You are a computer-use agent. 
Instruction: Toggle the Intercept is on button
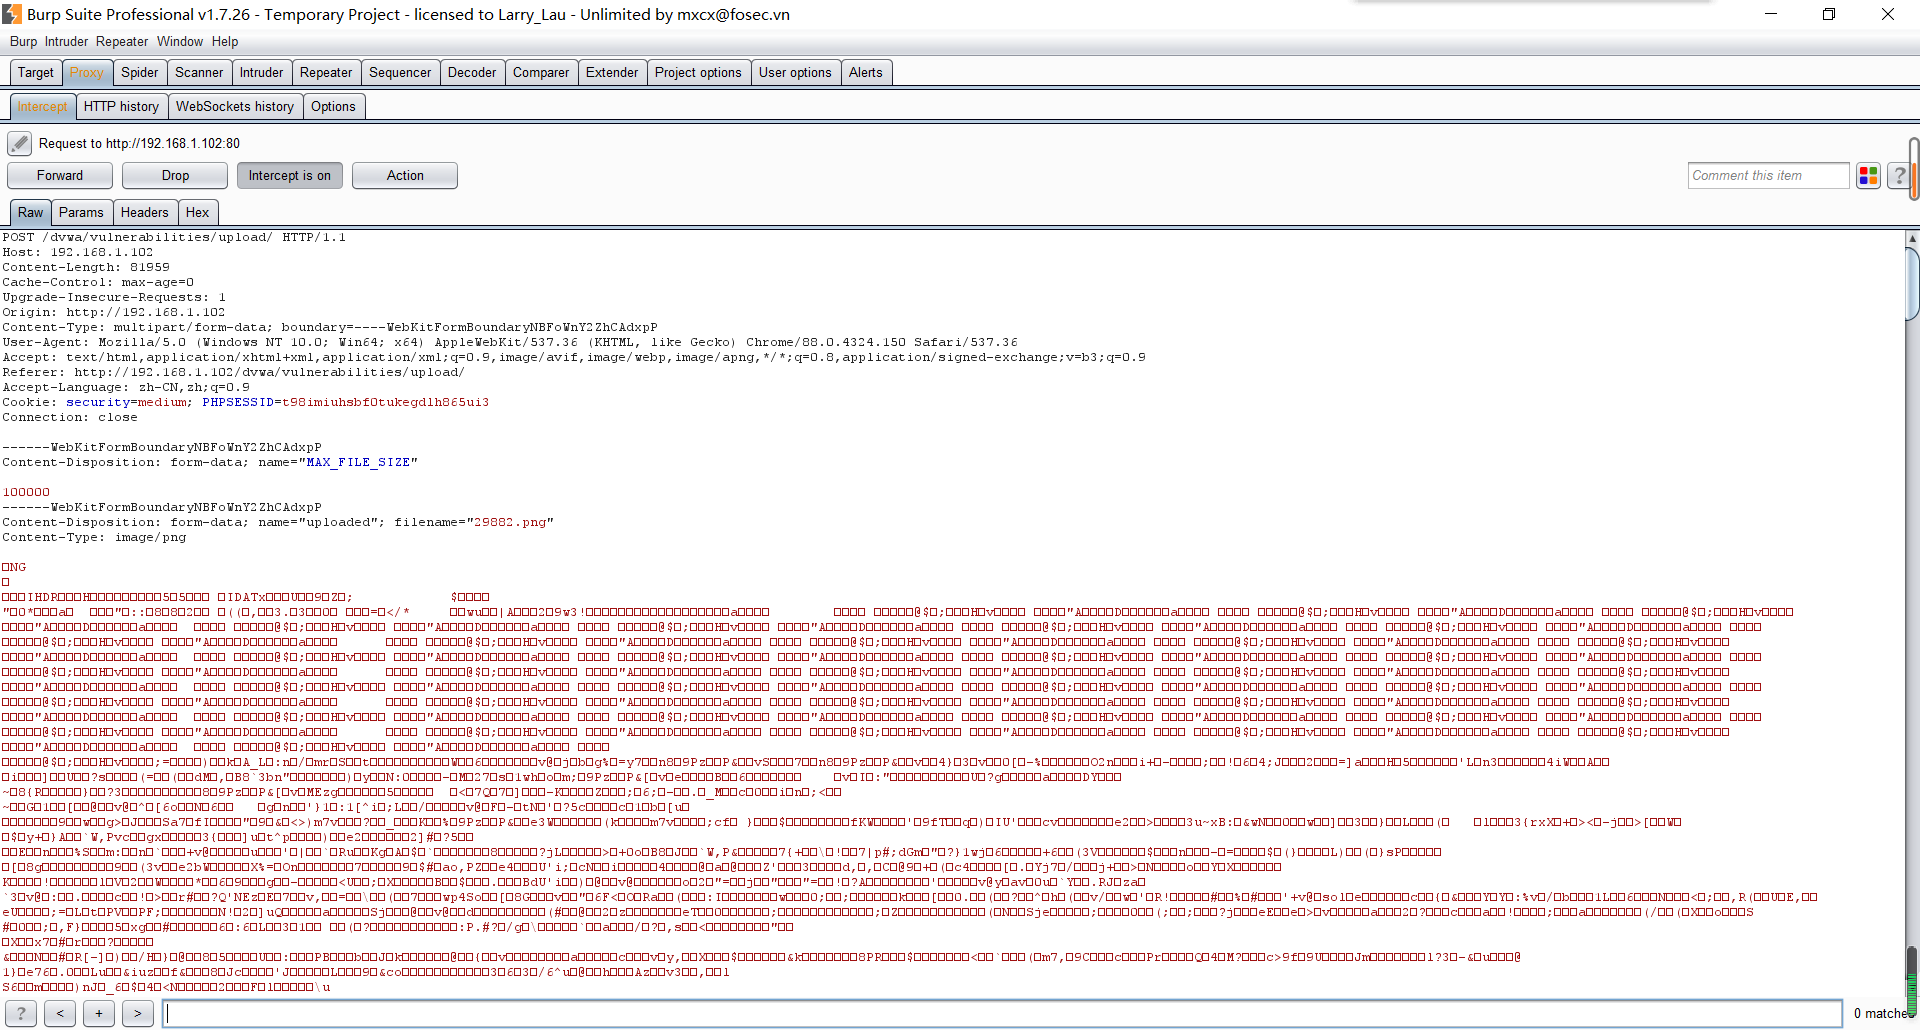(x=289, y=176)
